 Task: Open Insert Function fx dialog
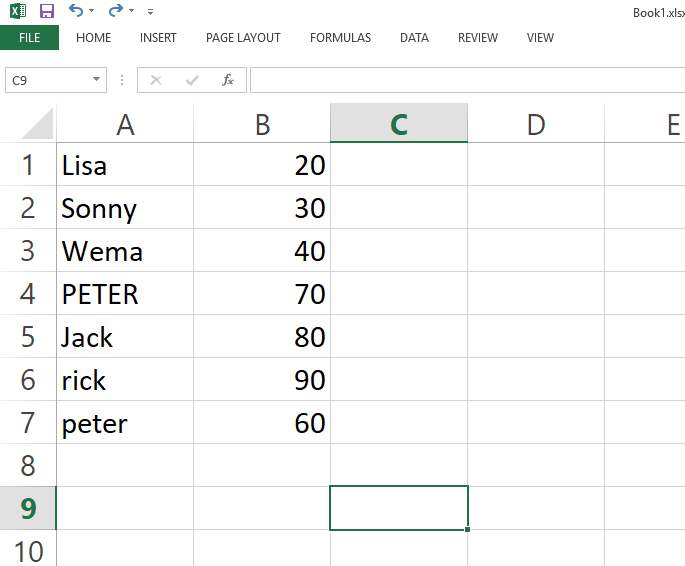tap(228, 80)
